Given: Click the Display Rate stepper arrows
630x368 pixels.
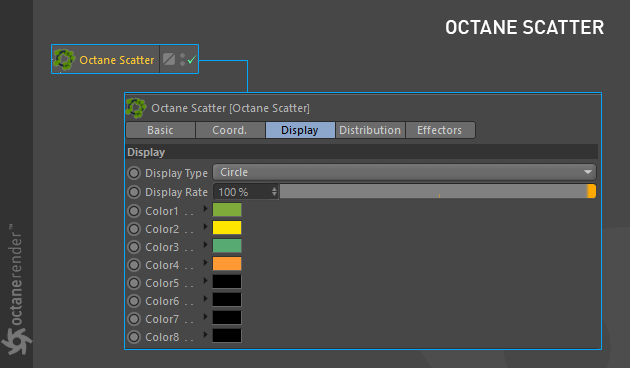Looking at the screenshot, I should tap(274, 192).
